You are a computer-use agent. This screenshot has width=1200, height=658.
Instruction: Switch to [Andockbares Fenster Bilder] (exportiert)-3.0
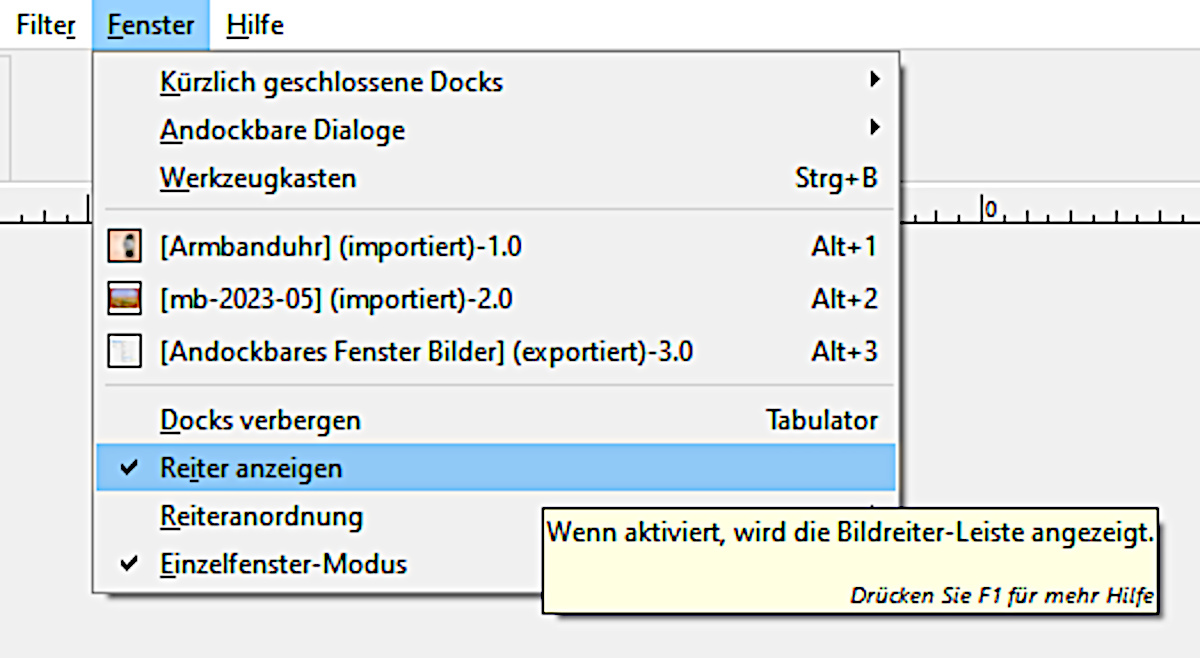tap(427, 352)
